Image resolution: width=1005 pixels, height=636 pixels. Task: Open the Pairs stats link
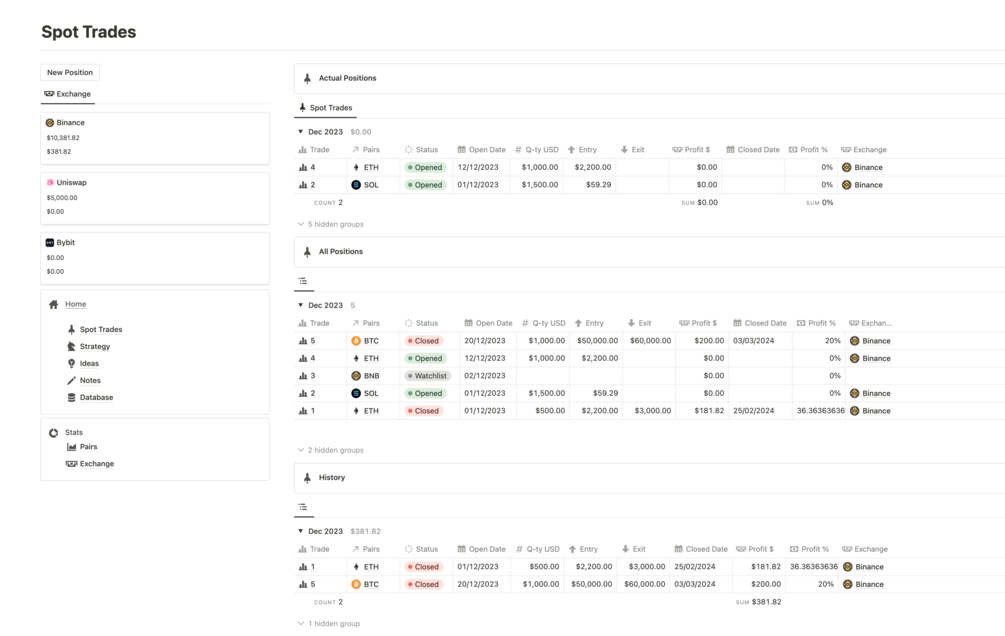point(88,447)
